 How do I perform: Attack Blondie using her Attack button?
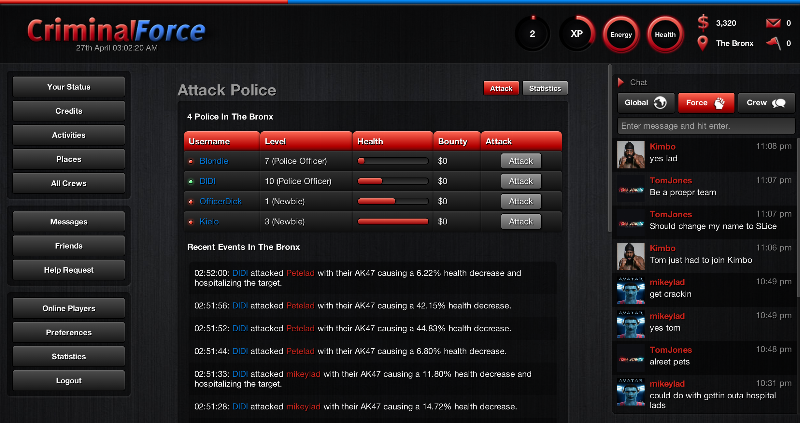(520, 161)
